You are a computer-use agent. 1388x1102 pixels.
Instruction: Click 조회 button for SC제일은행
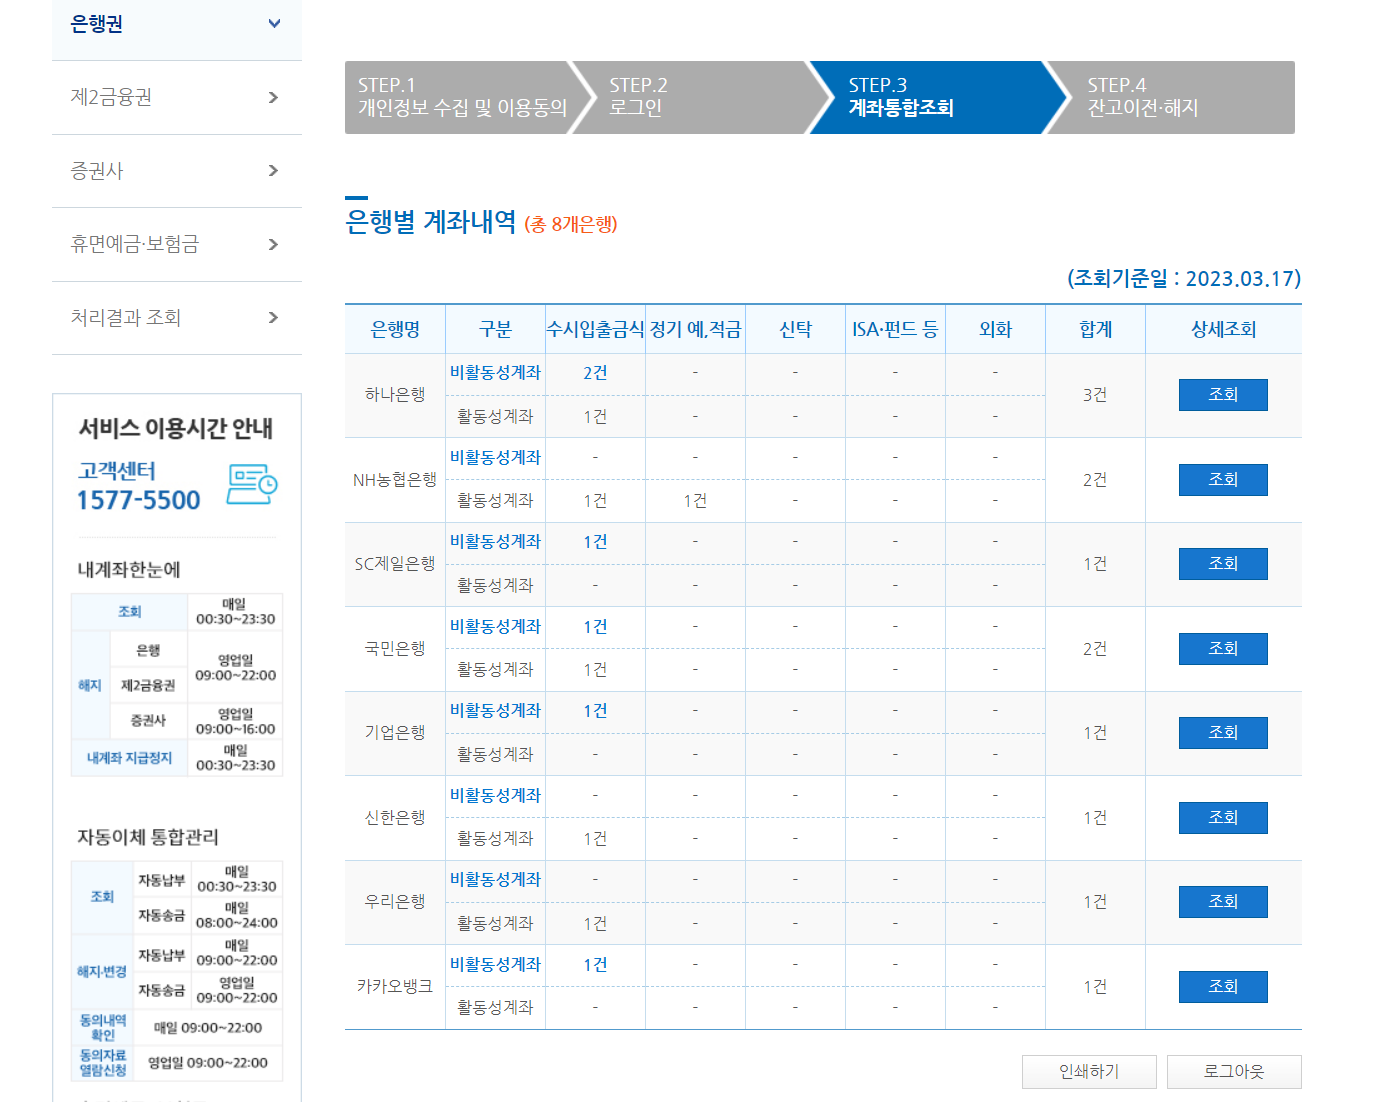(1223, 564)
